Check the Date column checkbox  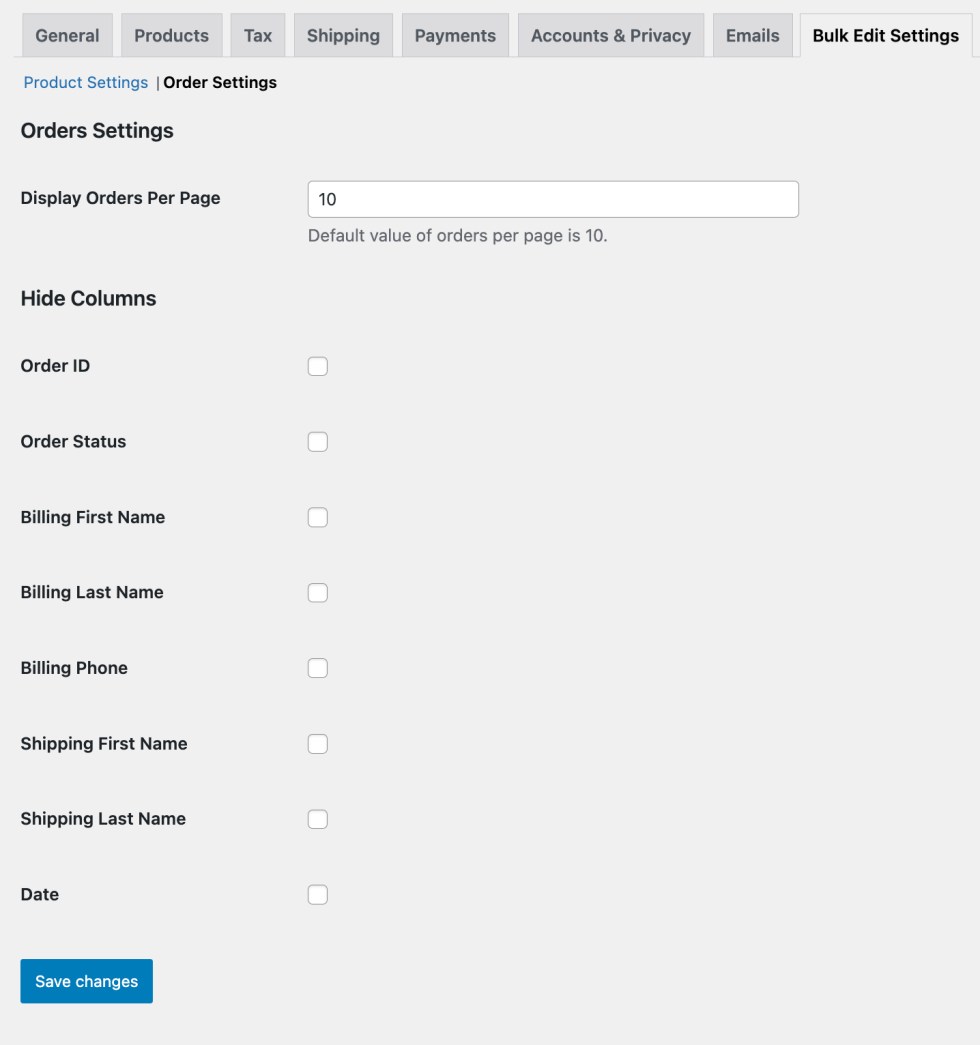tap(318, 895)
